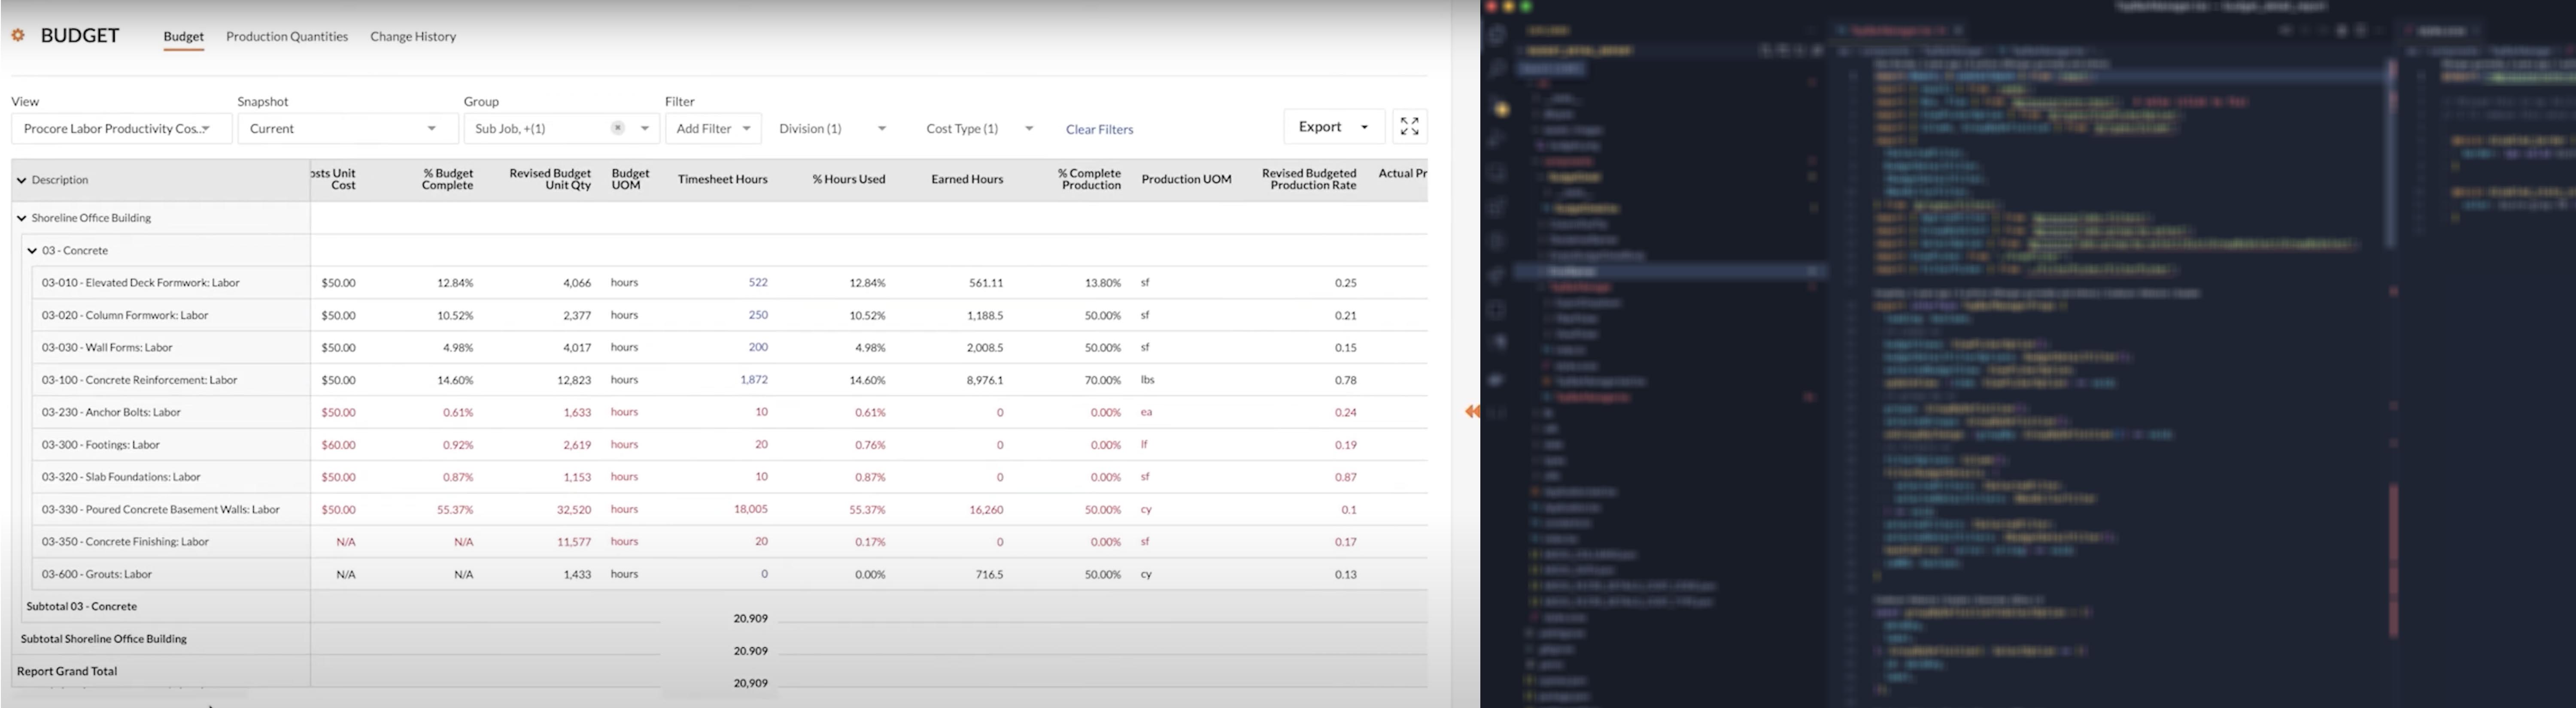Collapse all rows via the Description header chevron
The image size is (2576, 708).
[x=21, y=181]
